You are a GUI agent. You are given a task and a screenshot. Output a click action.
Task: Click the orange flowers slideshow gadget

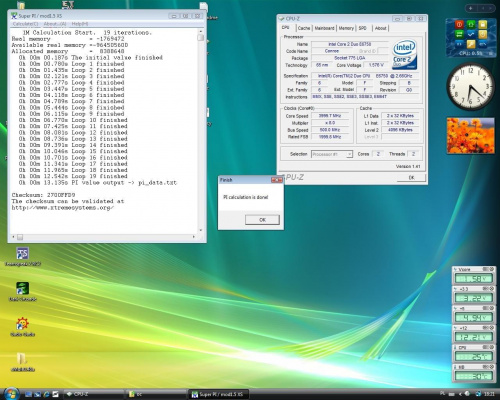click(470, 135)
